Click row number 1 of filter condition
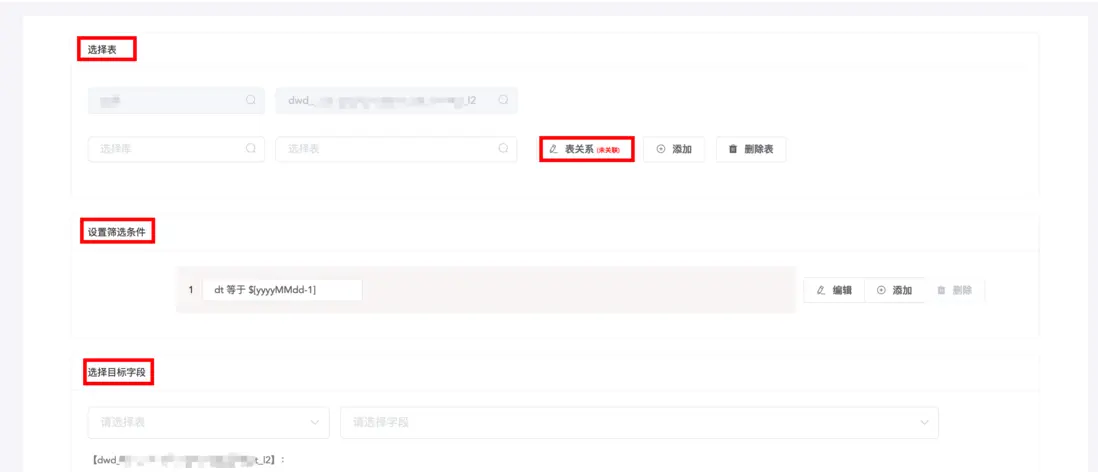 point(190,290)
